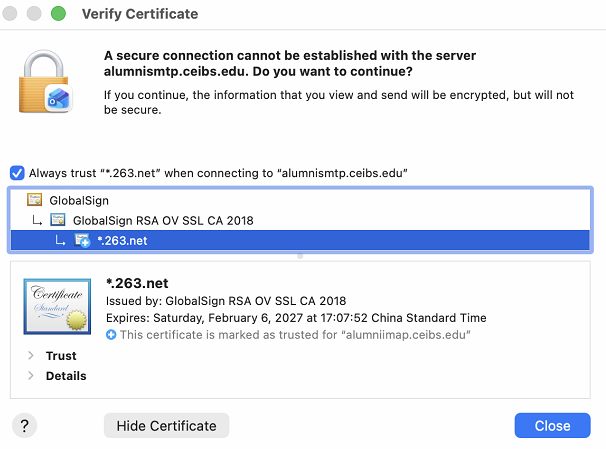The image size is (606, 449).
Task: Select GlobalSign root in the certificate chain
Action: coord(79,200)
